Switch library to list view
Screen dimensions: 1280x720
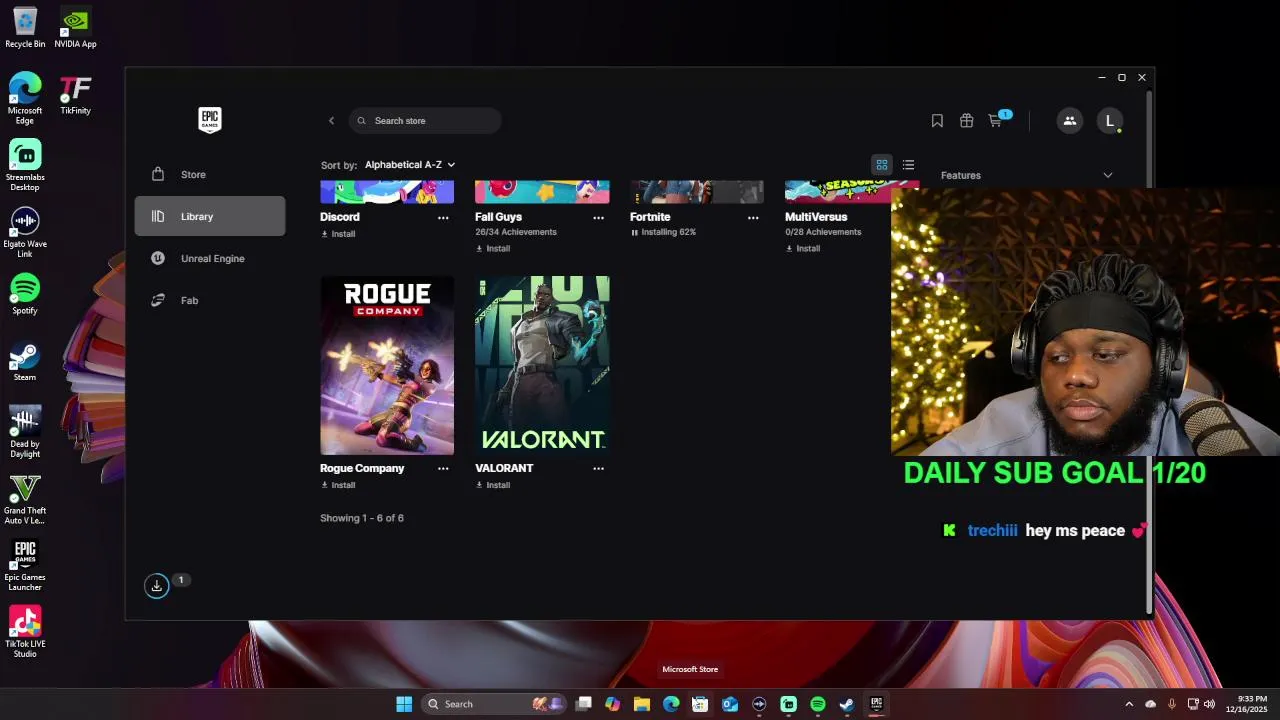[908, 165]
